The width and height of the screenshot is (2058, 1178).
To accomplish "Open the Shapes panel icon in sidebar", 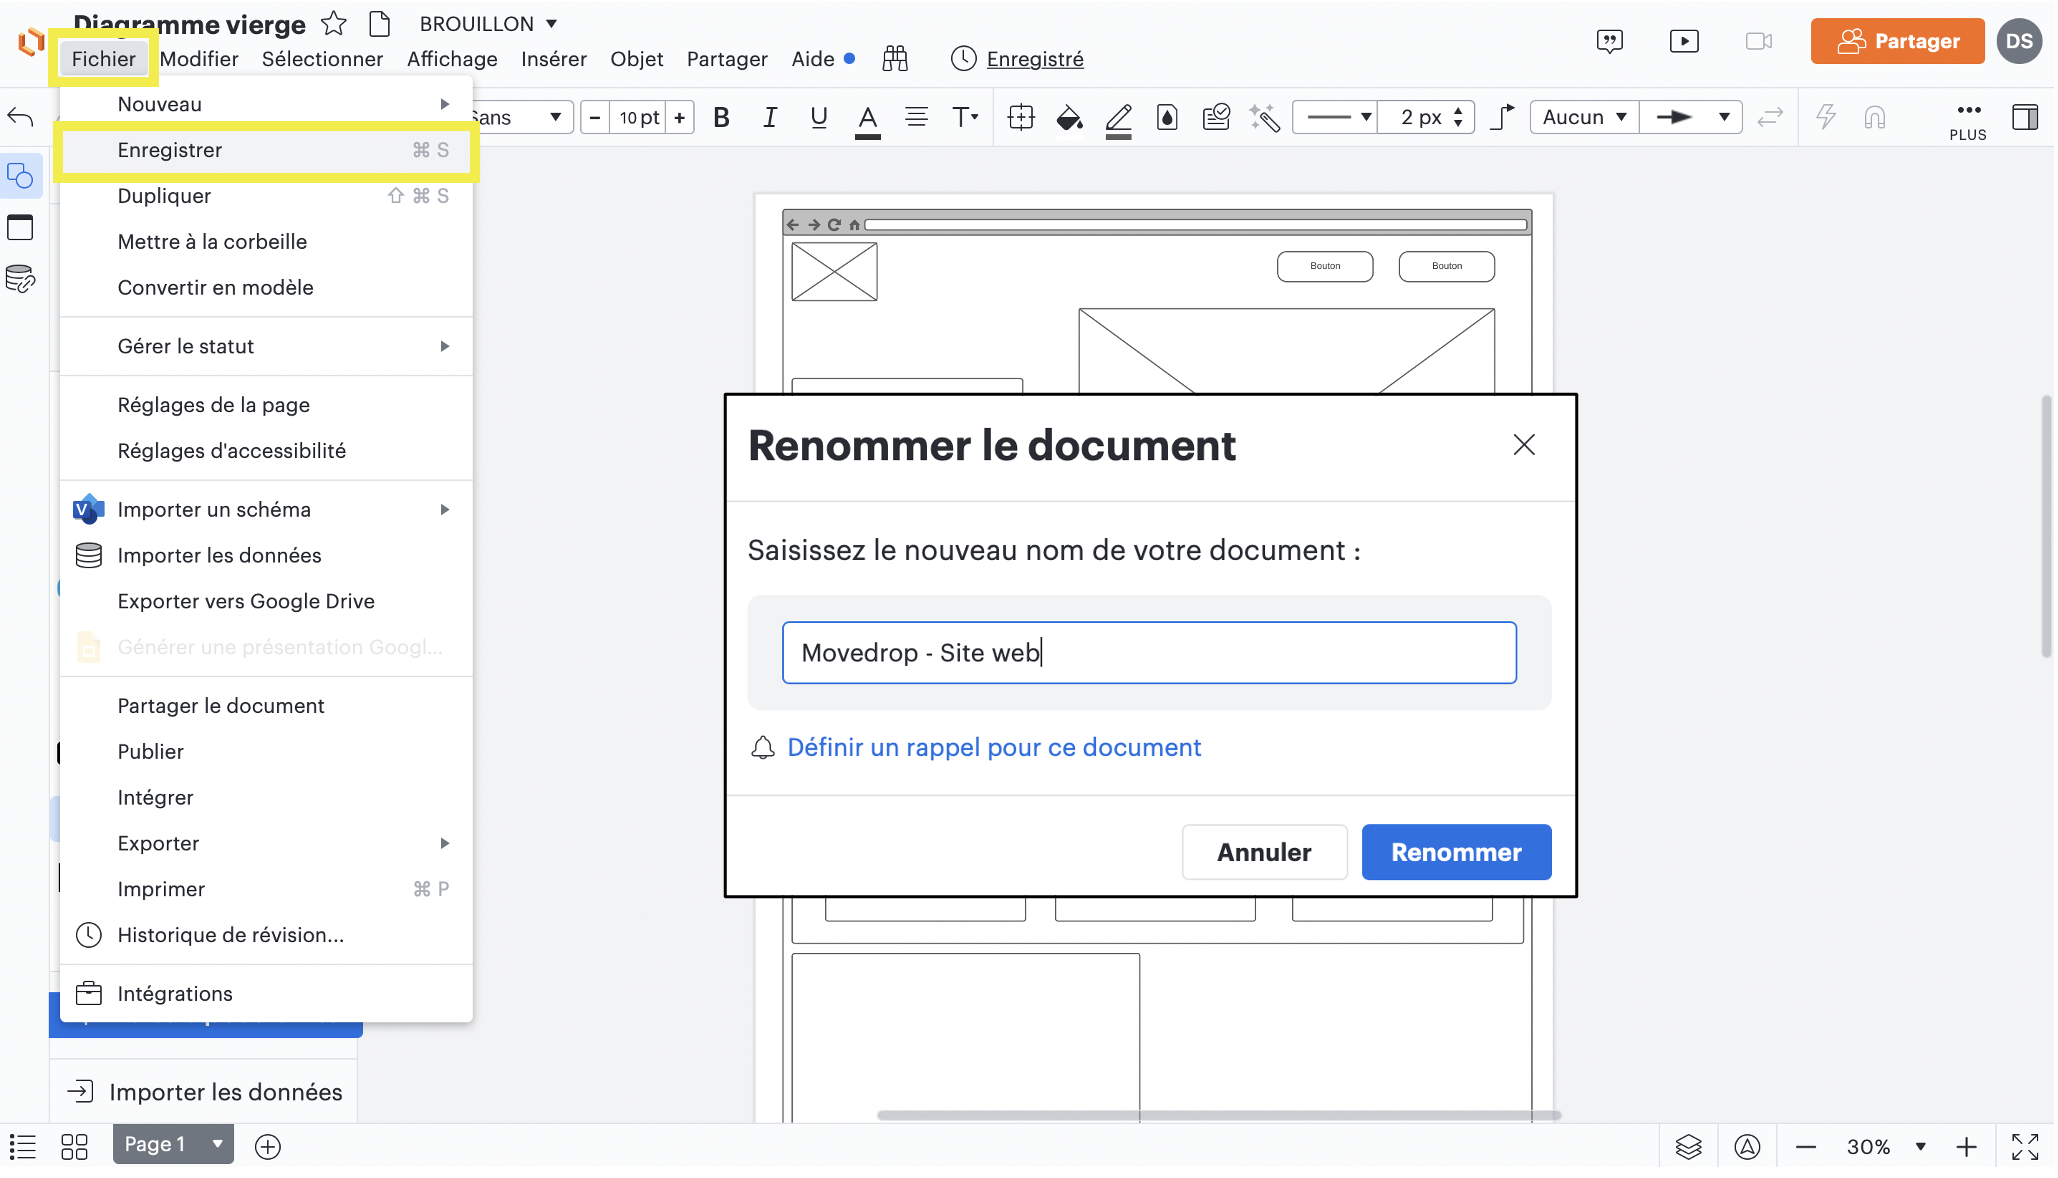I will [x=21, y=177].
